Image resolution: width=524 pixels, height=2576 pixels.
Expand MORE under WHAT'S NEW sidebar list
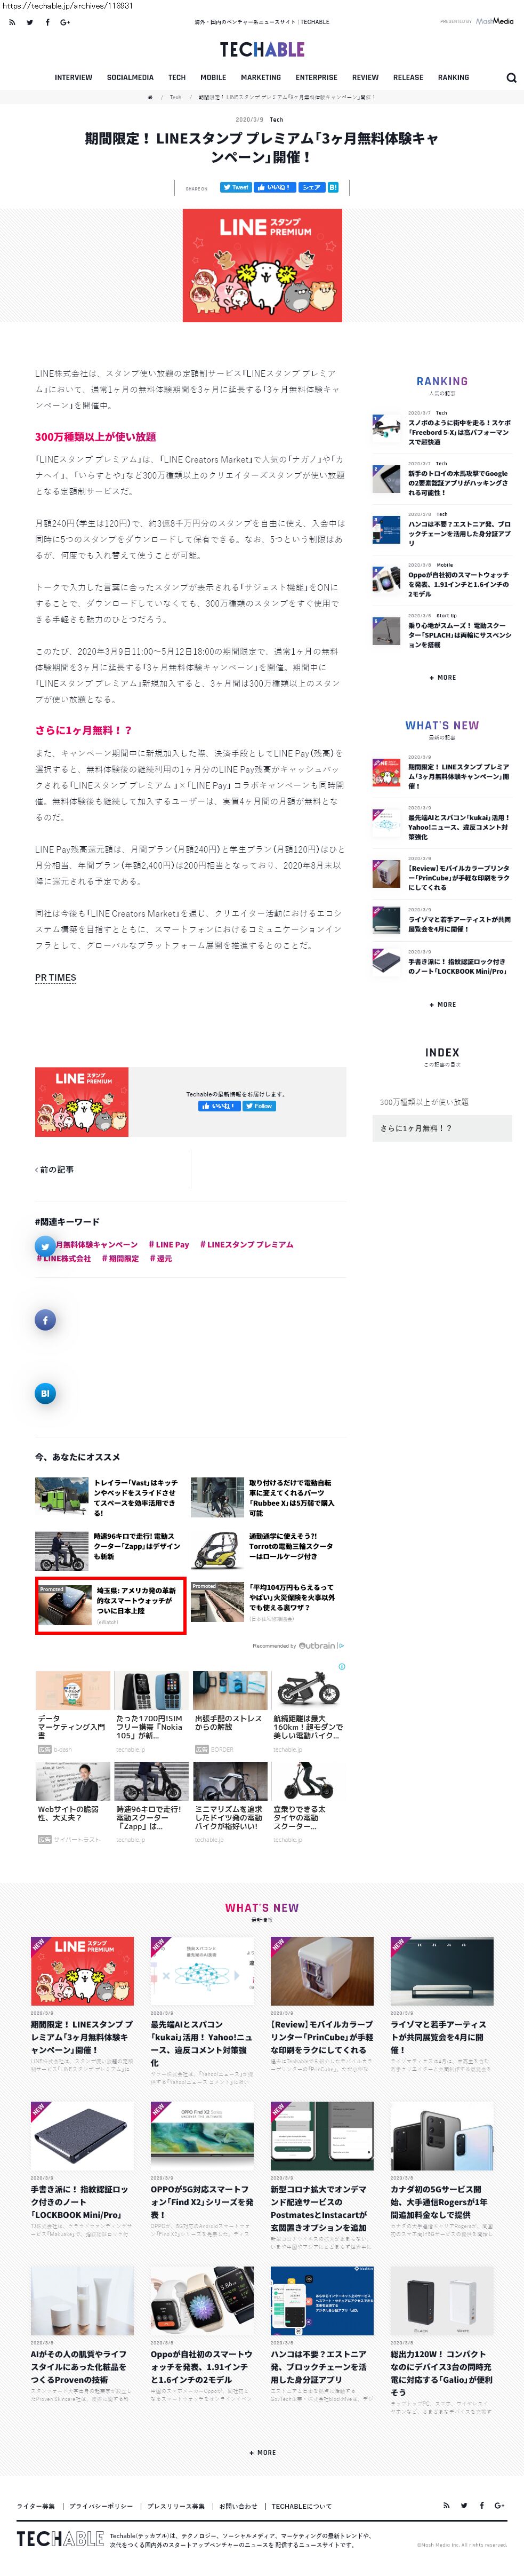pyautogui.click(x=442, y=1004)
